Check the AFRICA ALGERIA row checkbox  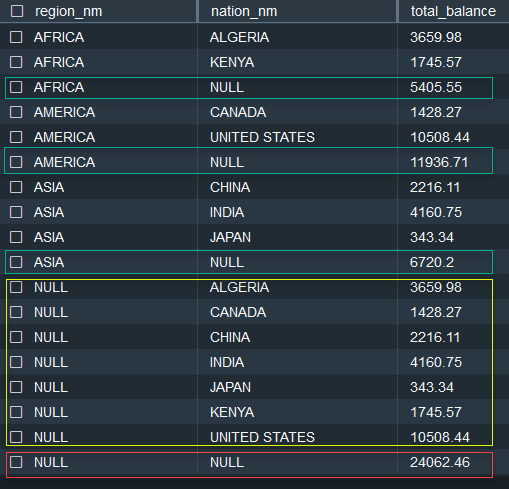tap(16, 37)
